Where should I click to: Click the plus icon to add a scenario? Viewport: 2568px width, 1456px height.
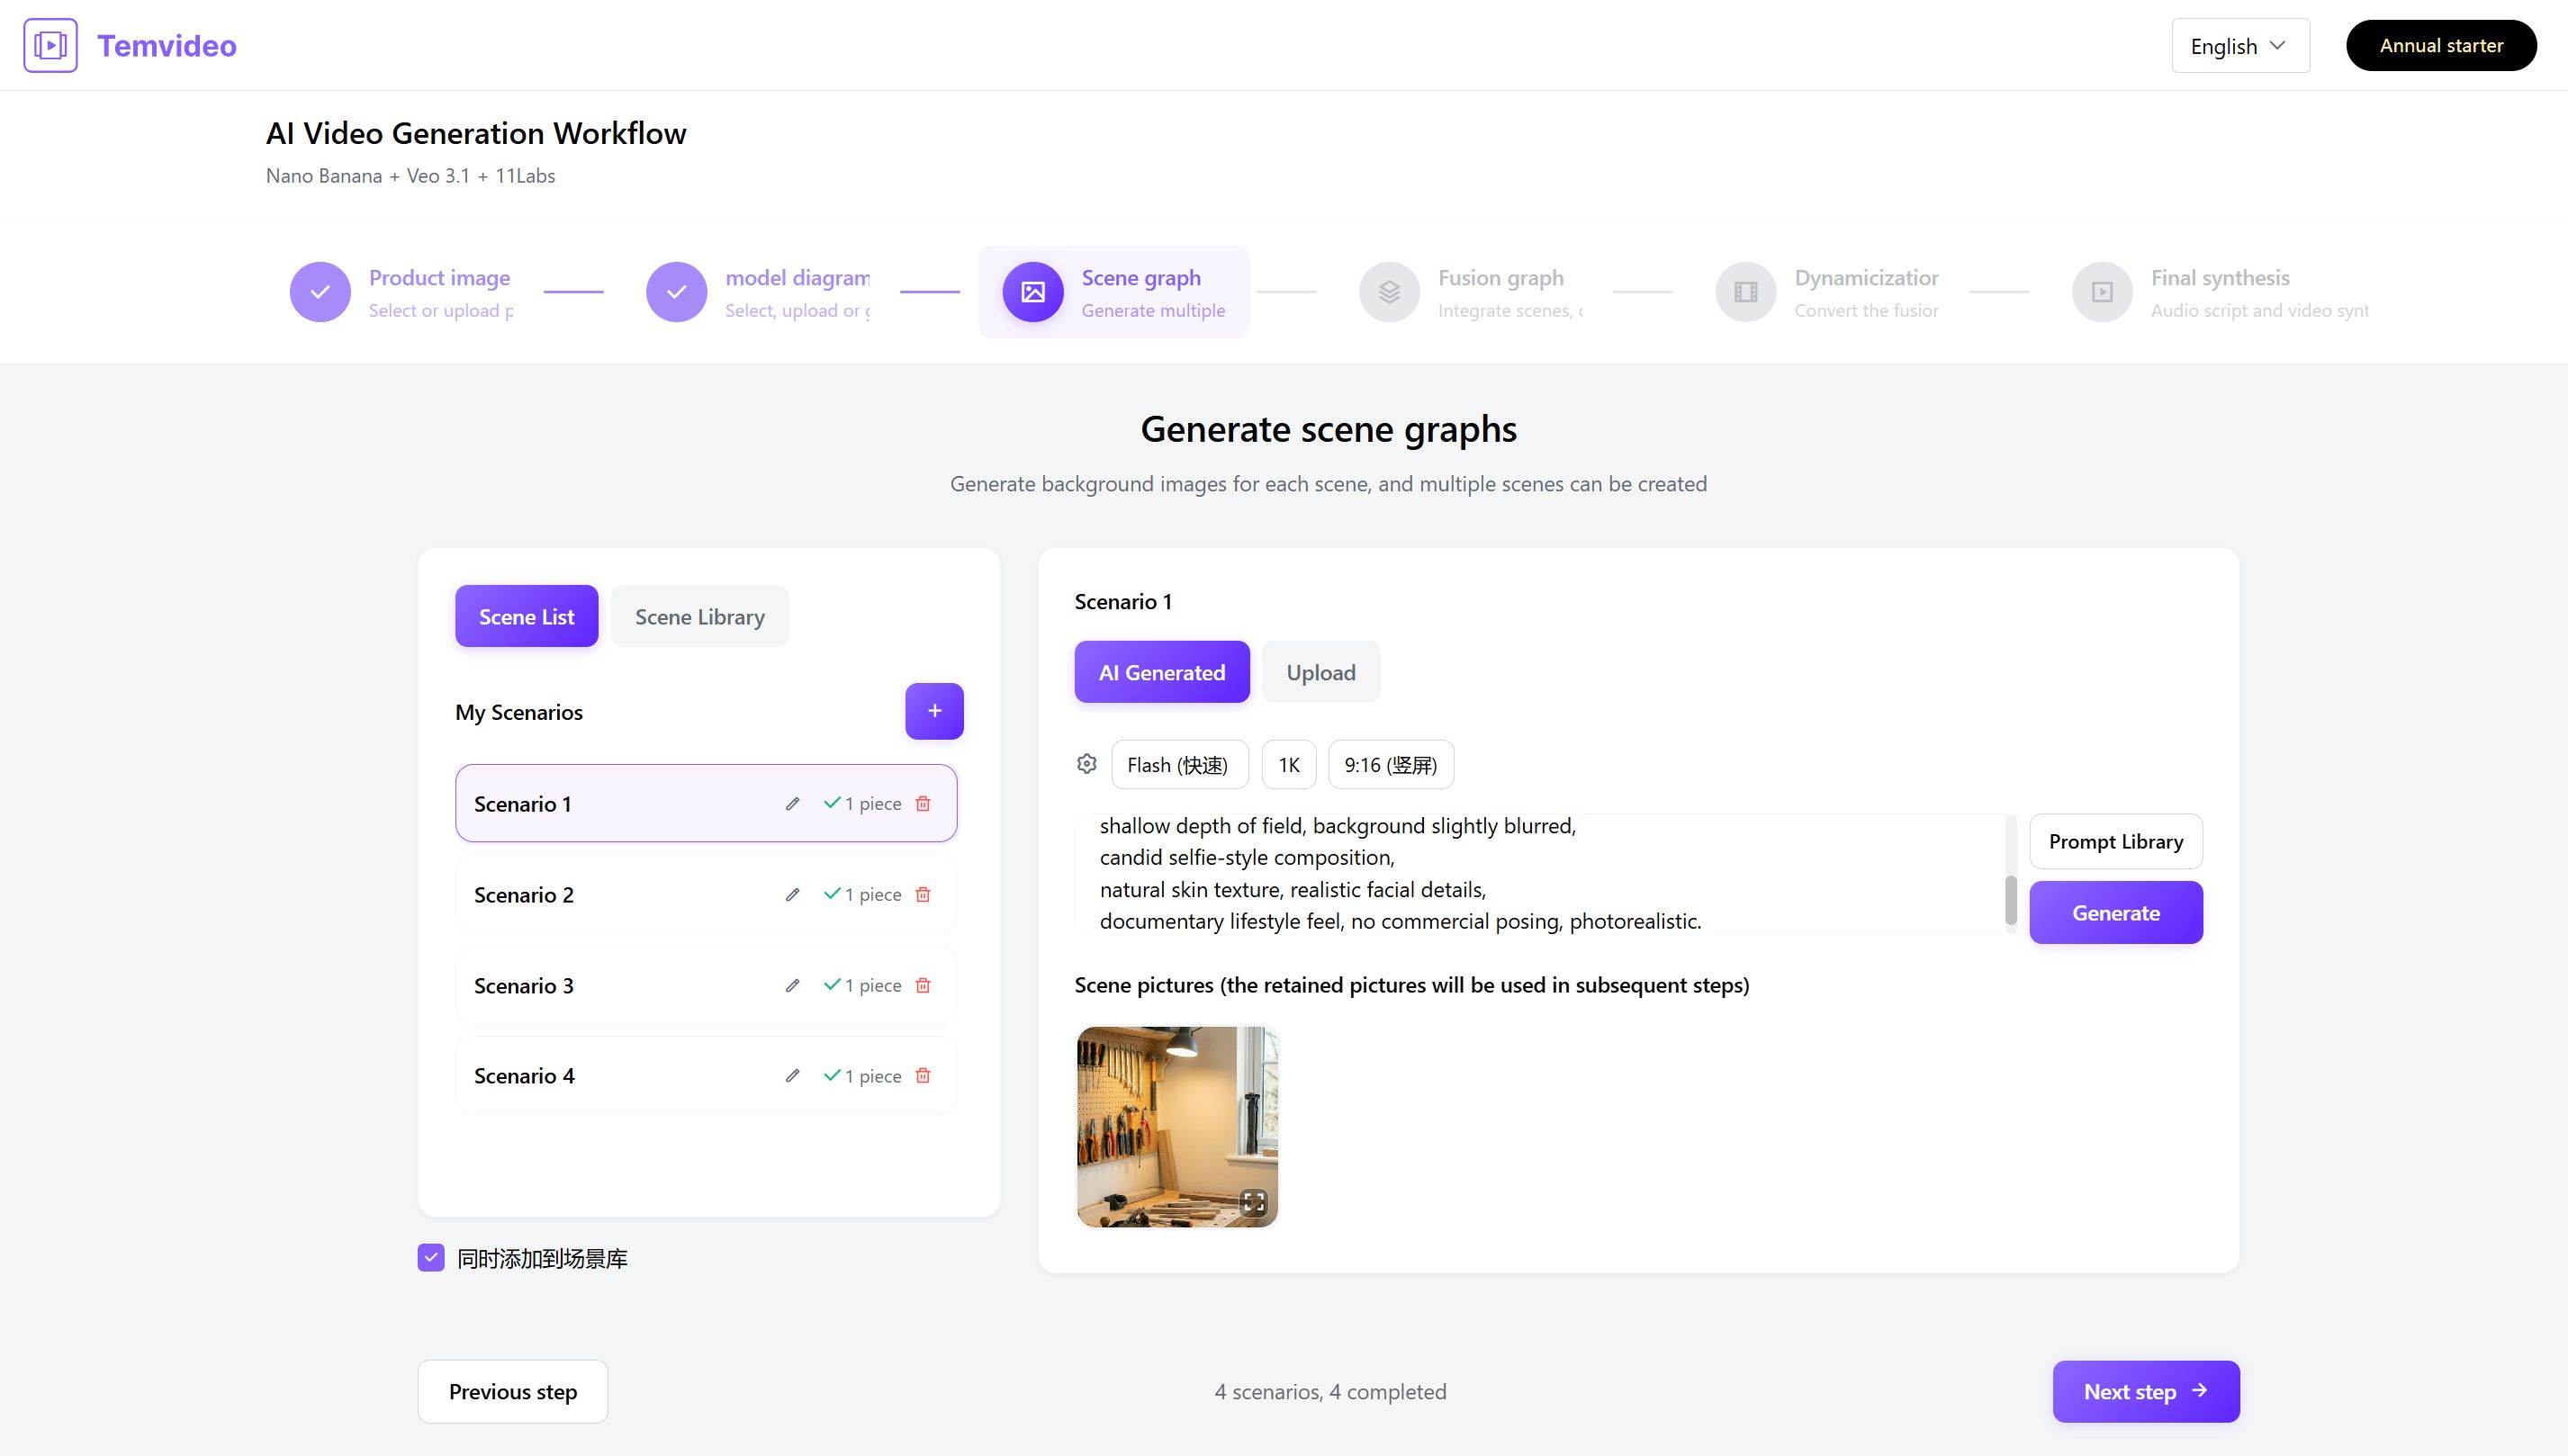coord(934,711)
